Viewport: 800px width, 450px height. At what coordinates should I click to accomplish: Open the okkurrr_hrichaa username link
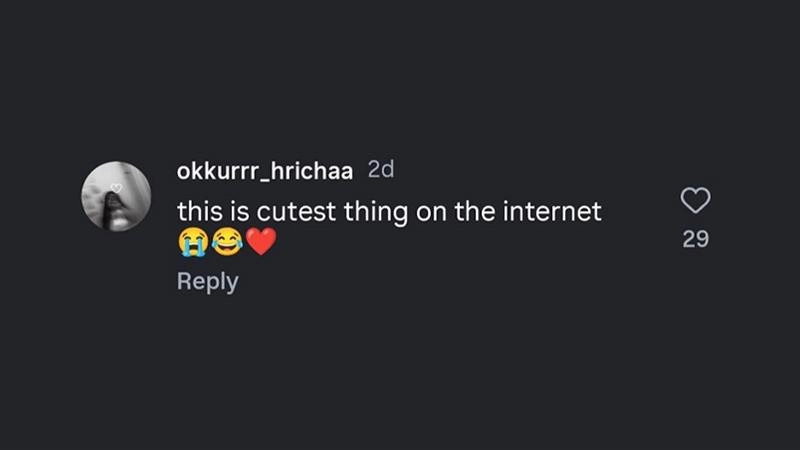(264, 171)
